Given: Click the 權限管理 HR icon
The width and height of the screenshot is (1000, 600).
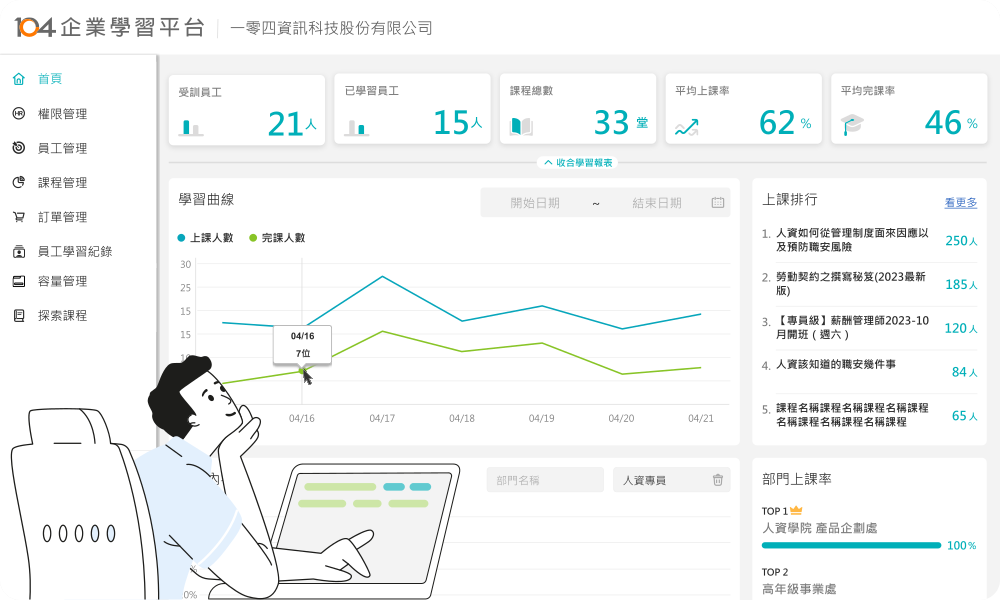Looking at the screenshot, I should pyautogui.click(x=18, y=113).
